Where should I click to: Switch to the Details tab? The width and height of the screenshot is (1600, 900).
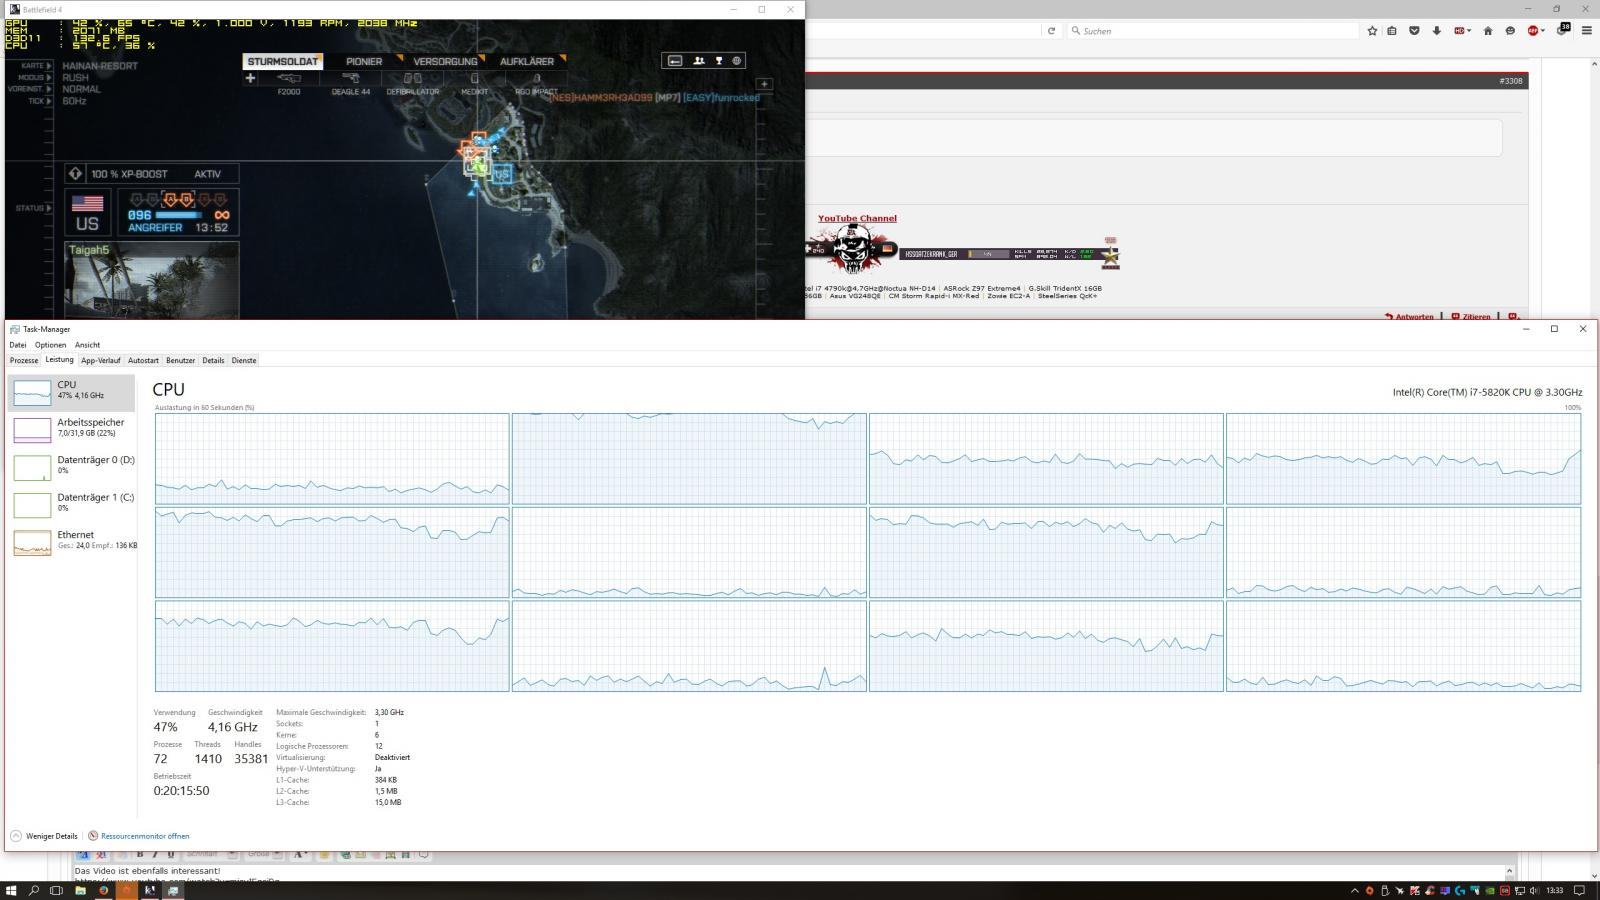[213, 360]
